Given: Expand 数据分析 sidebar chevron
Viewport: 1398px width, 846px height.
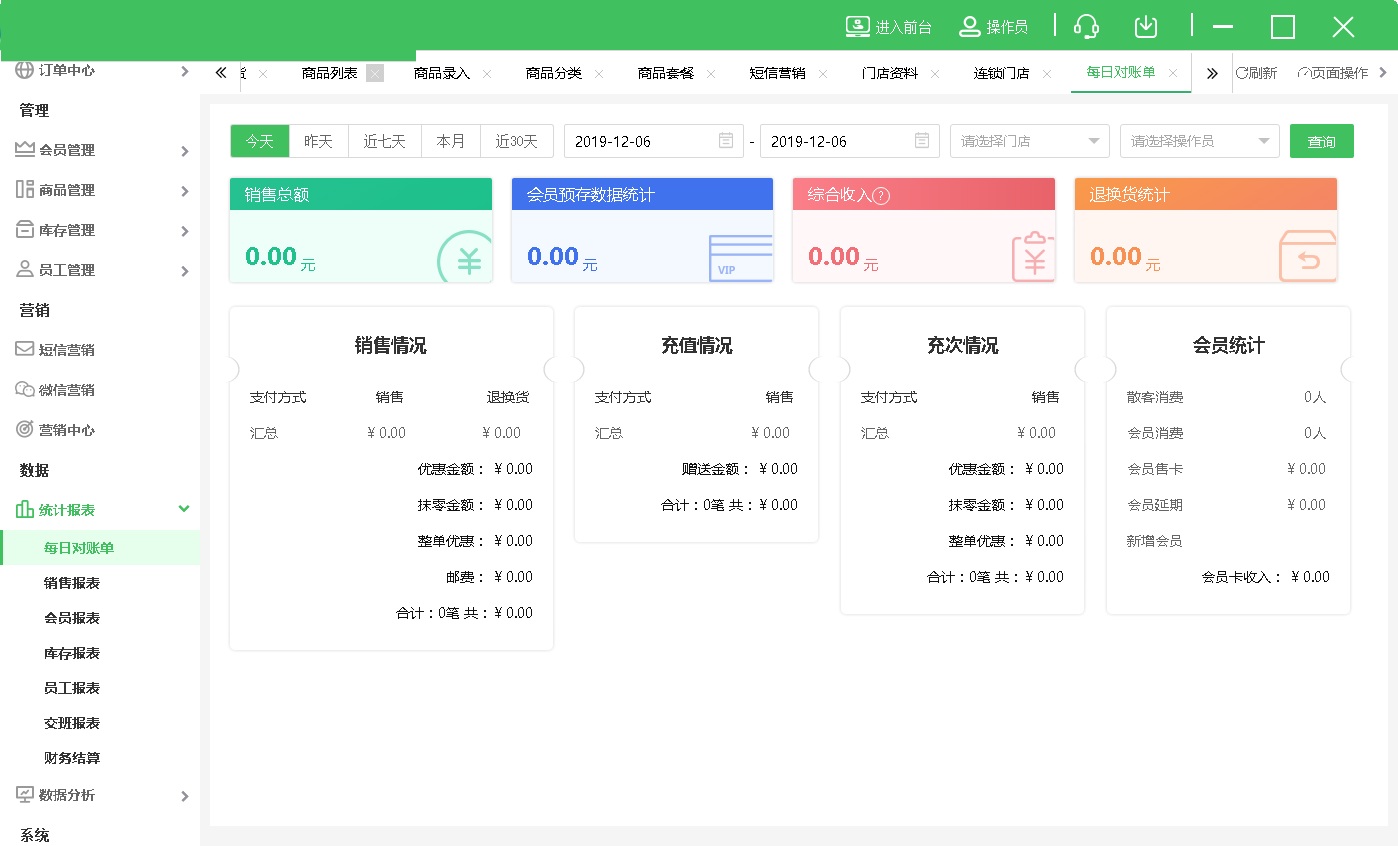Looking at the screenshot, I should coord(184,796).
